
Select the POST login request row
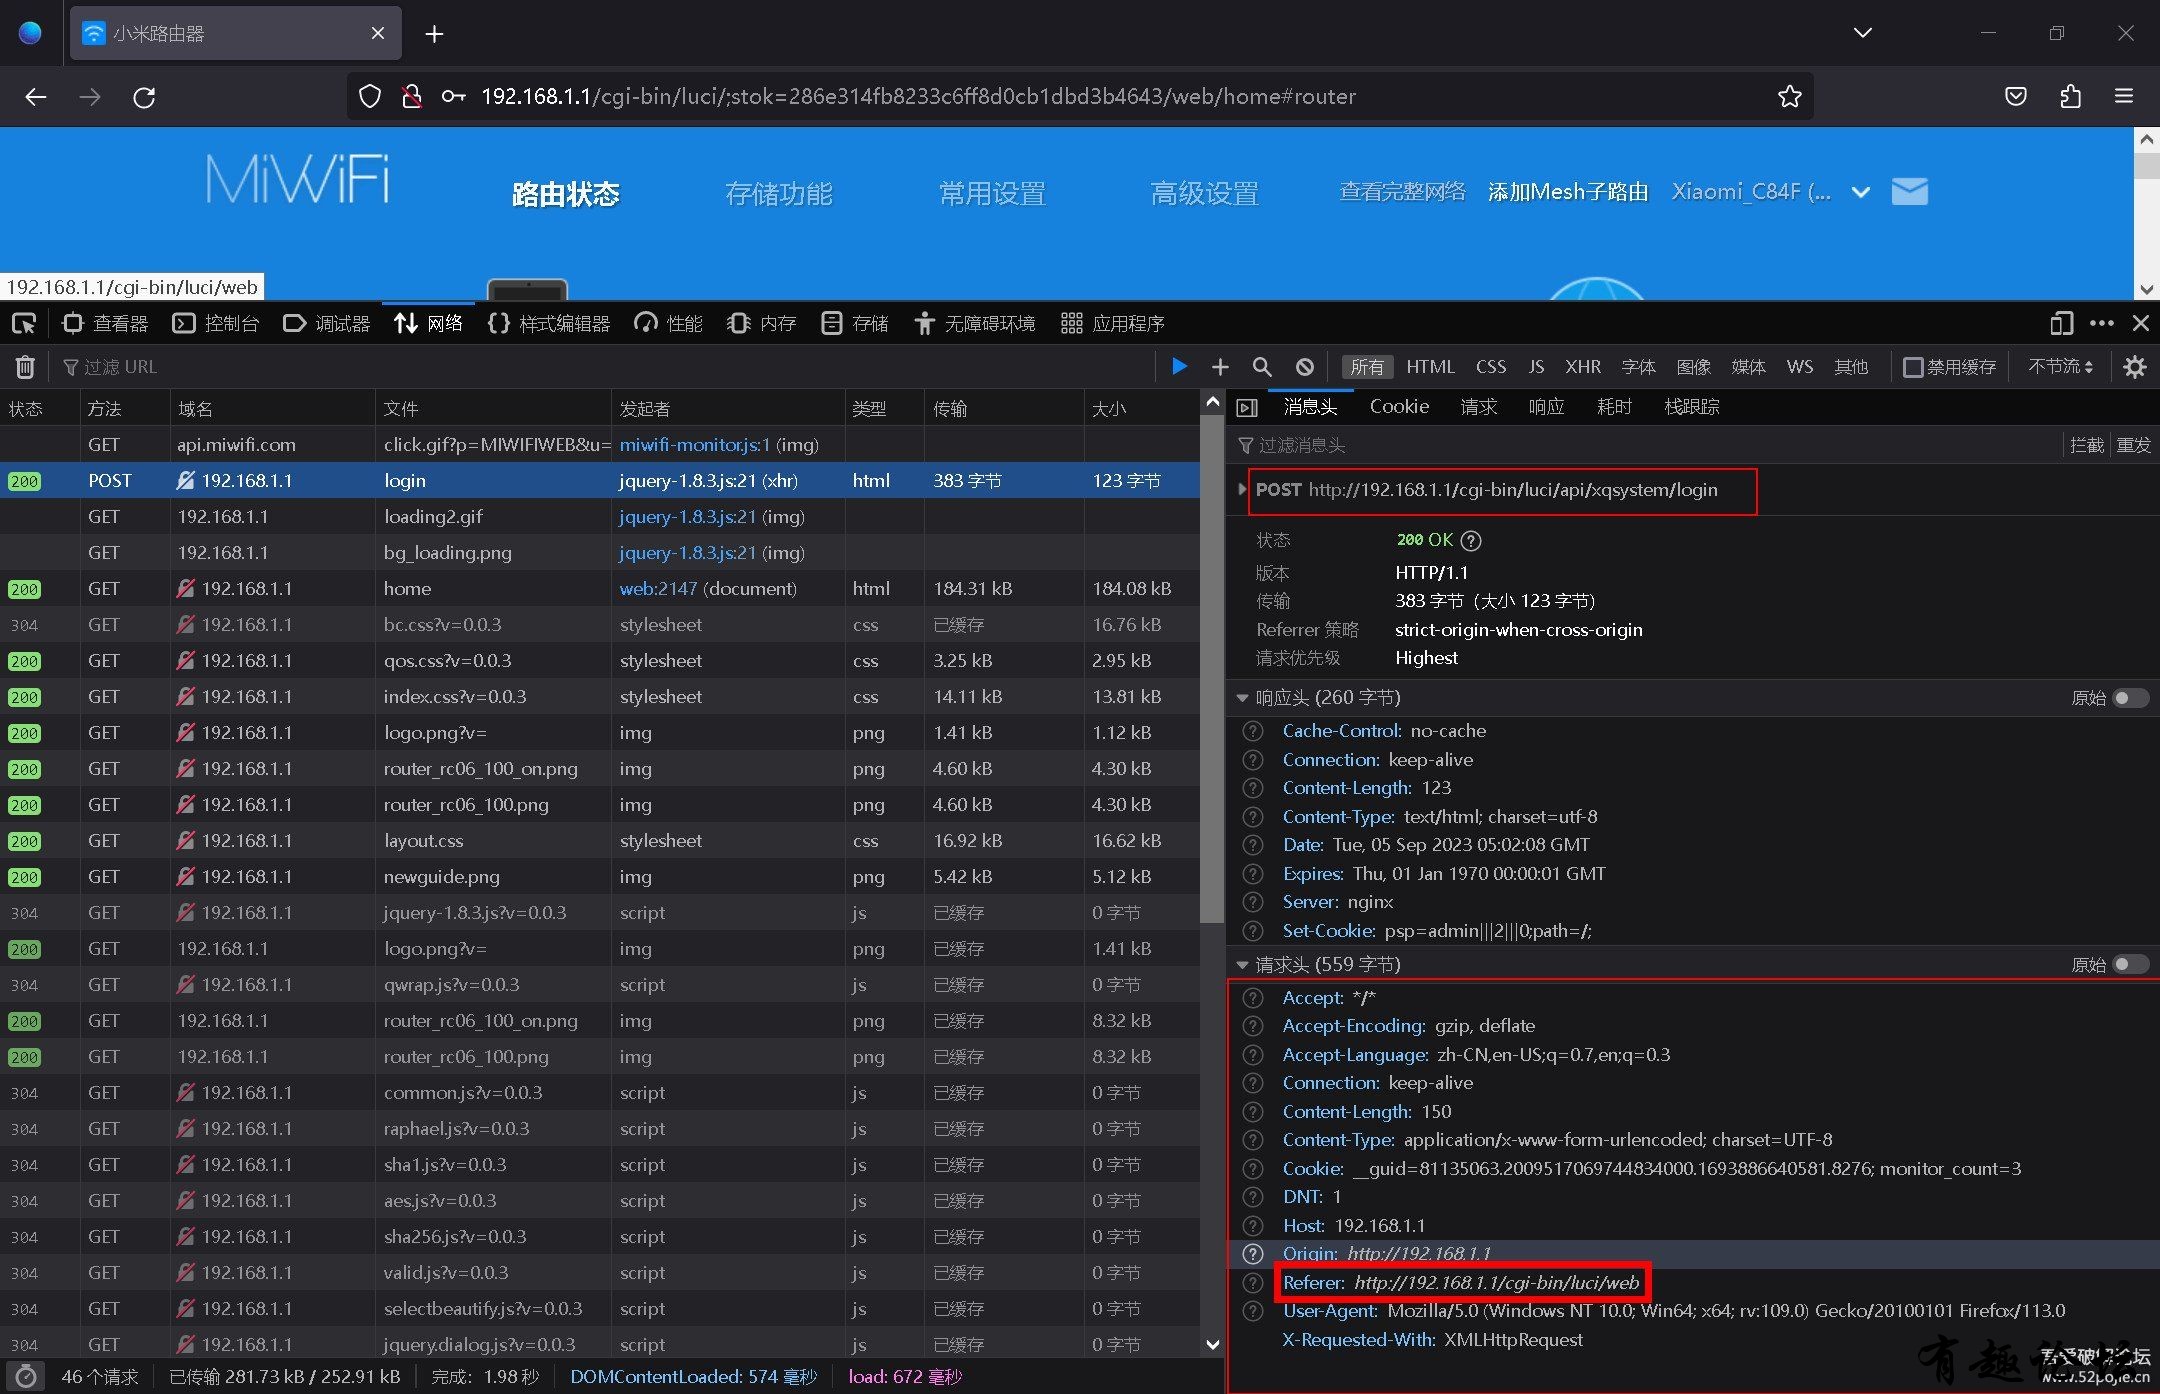click(600, 481)
